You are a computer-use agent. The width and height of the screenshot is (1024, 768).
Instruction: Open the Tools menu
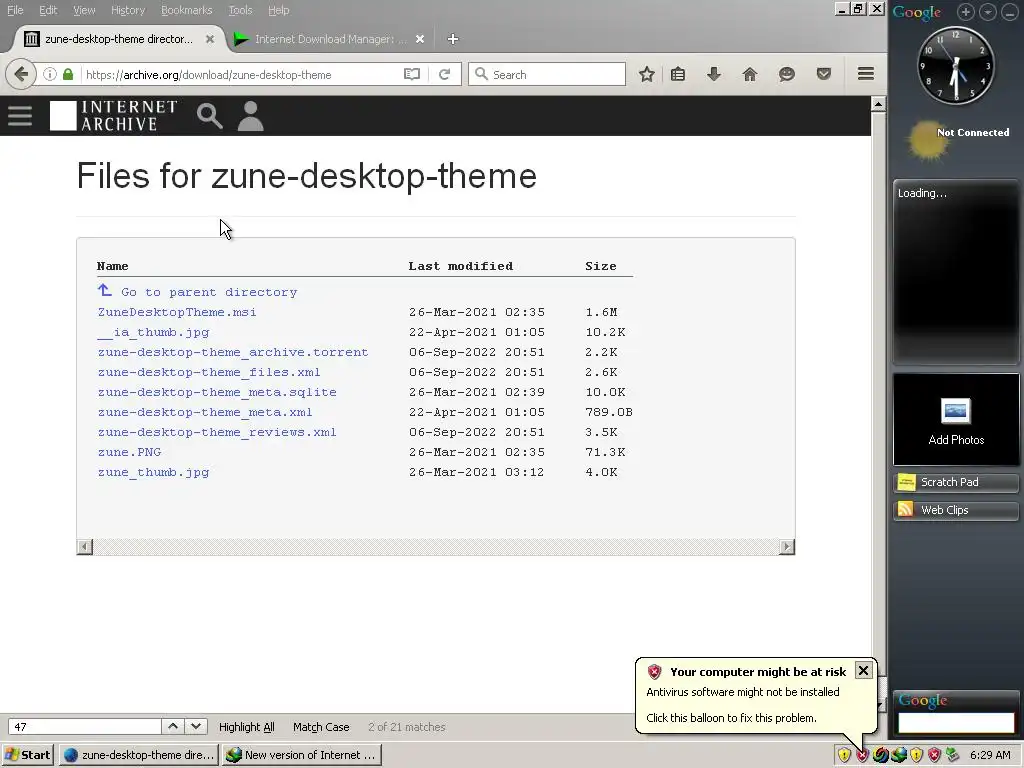coord(240,10)
